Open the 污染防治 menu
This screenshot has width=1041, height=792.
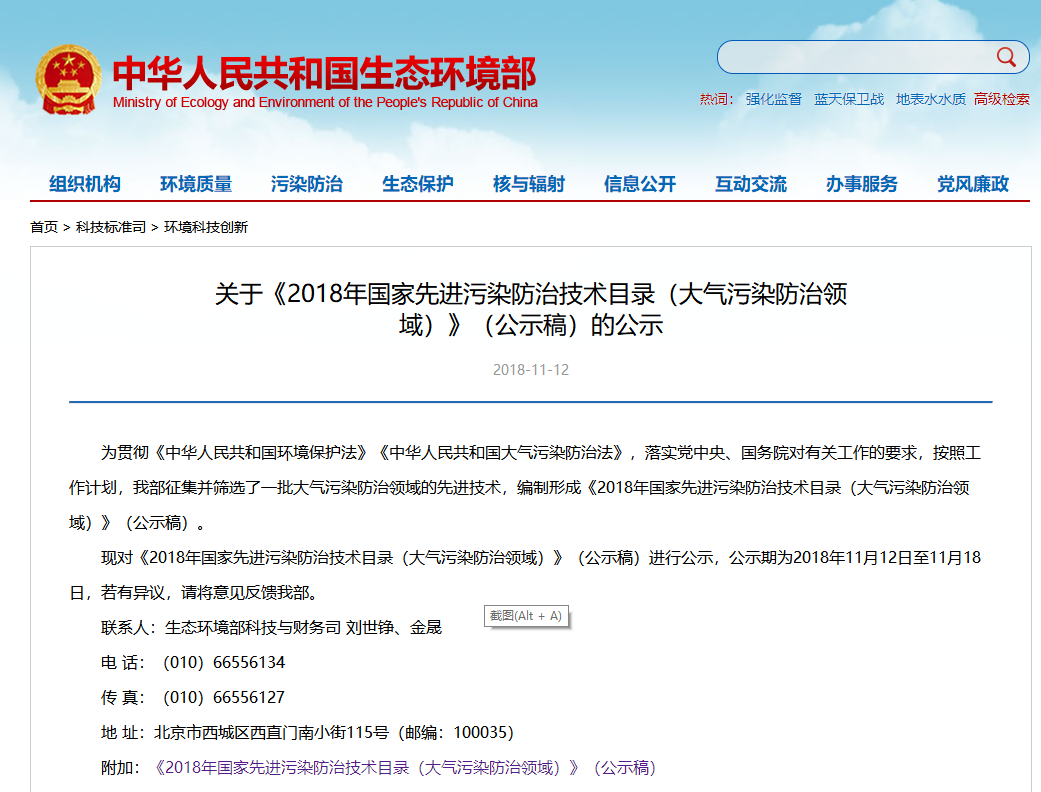307,184
